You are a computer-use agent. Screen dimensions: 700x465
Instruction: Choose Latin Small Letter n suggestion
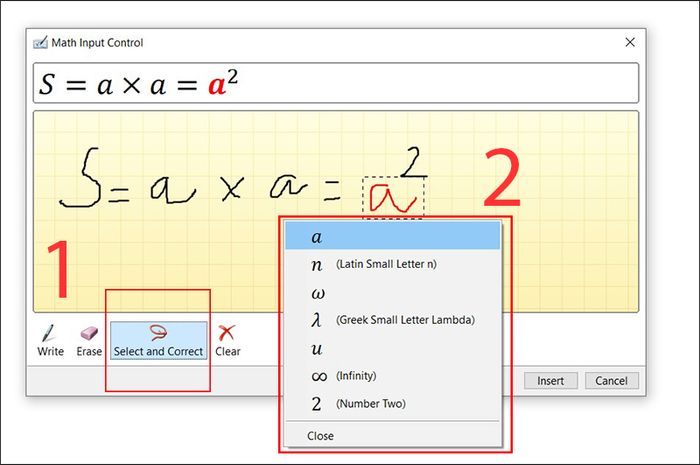[392, 264]
